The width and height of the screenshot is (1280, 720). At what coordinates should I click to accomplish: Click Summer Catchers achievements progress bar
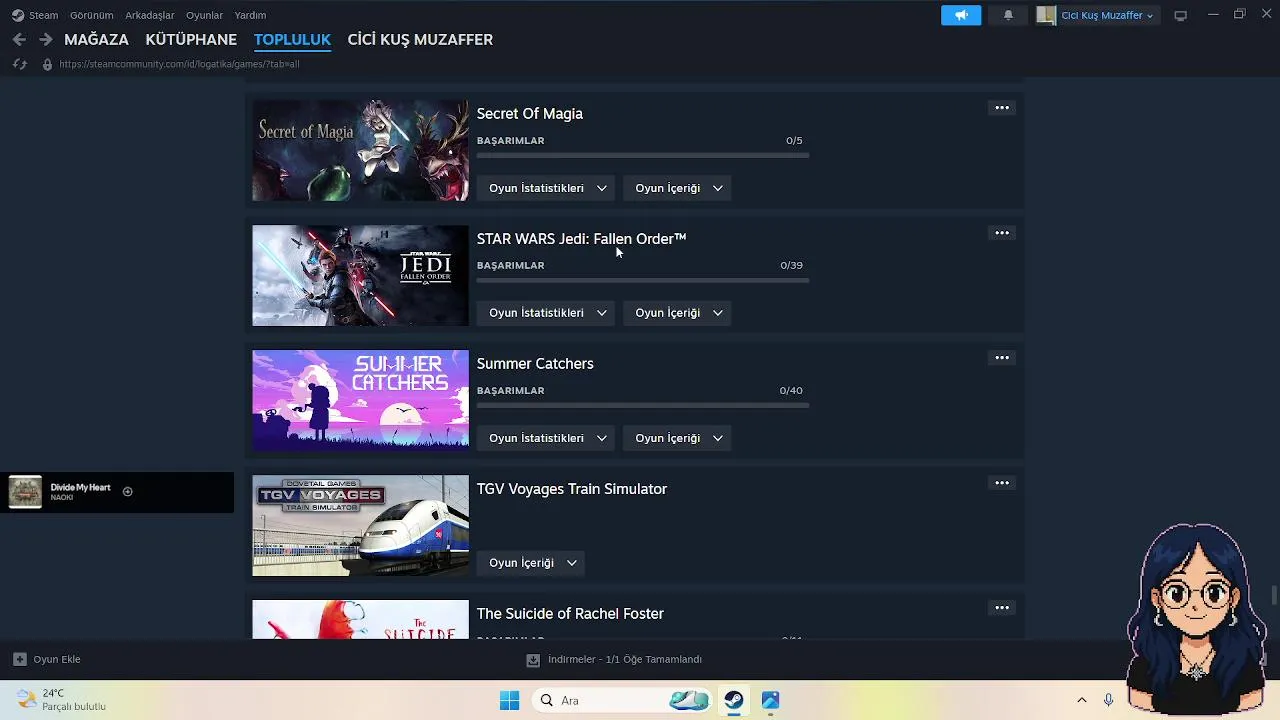click(643, 406)
